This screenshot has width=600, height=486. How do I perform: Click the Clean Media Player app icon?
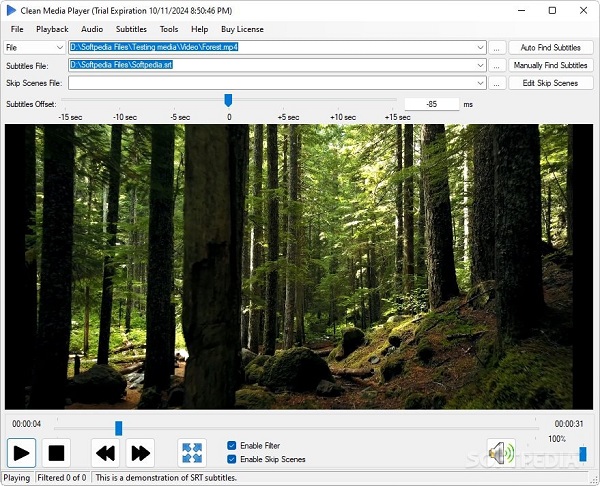tap(11, 10)
